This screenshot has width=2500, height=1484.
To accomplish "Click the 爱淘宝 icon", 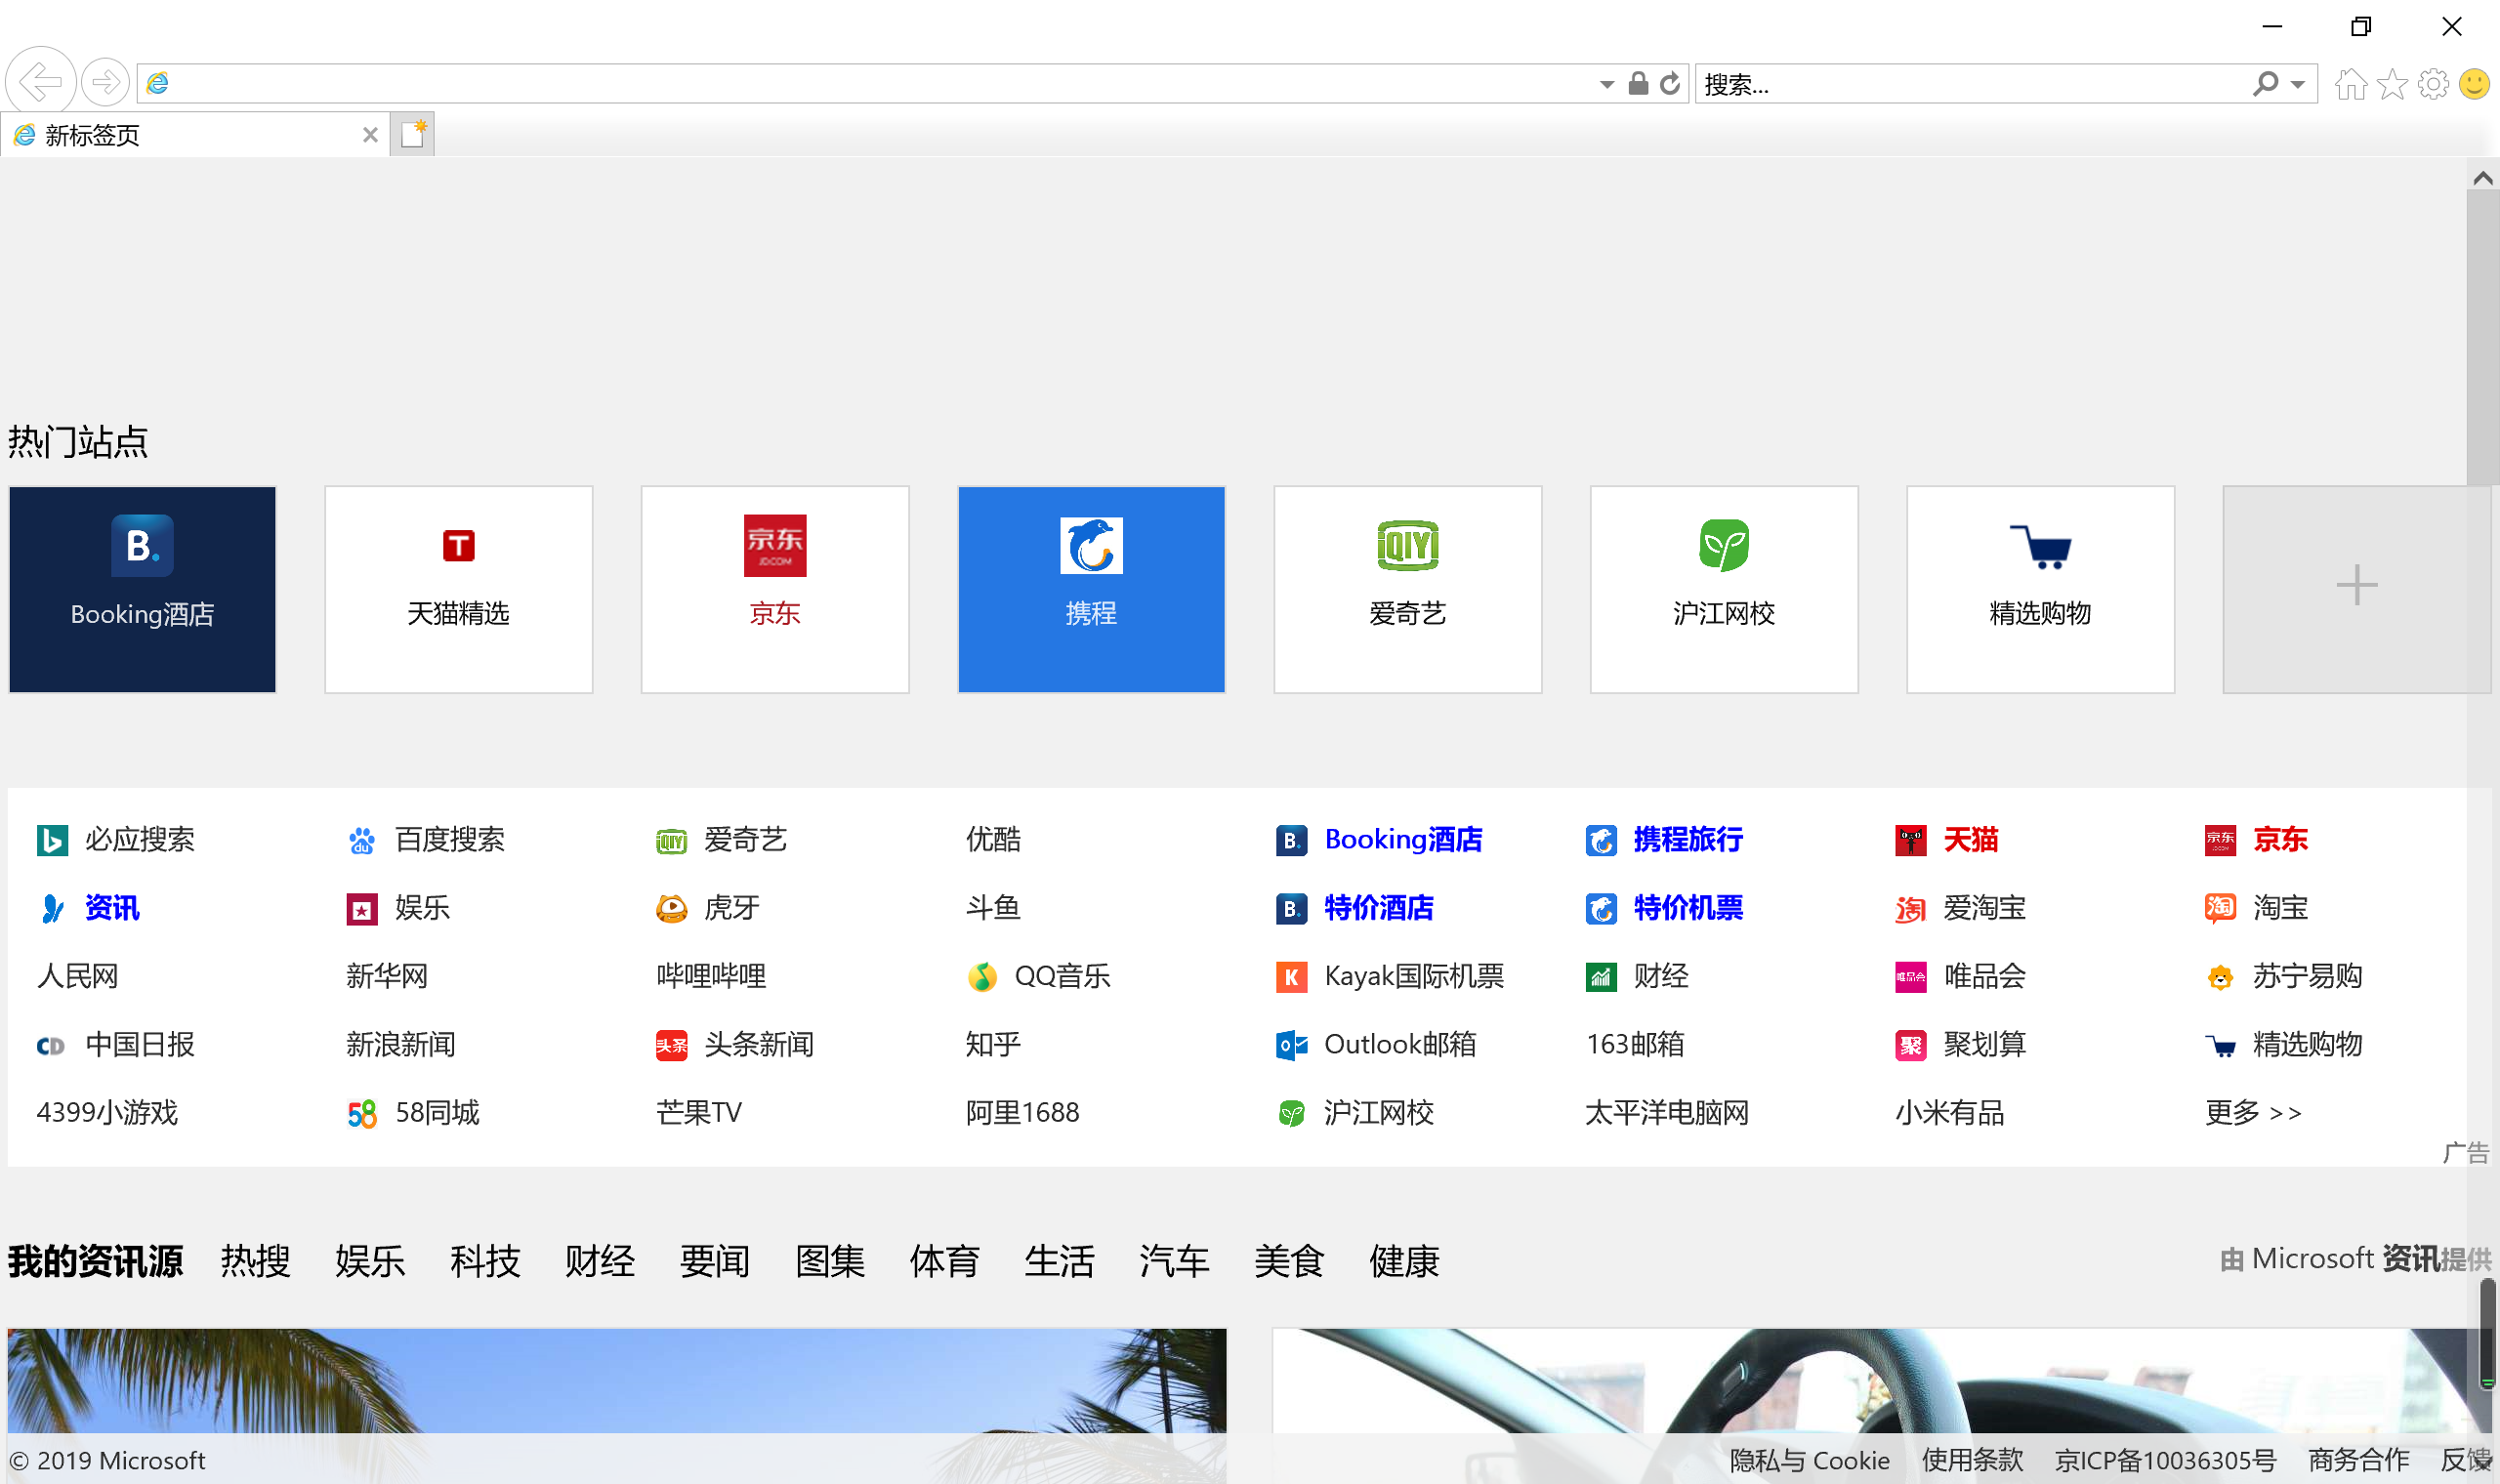I will point(1910,908).
